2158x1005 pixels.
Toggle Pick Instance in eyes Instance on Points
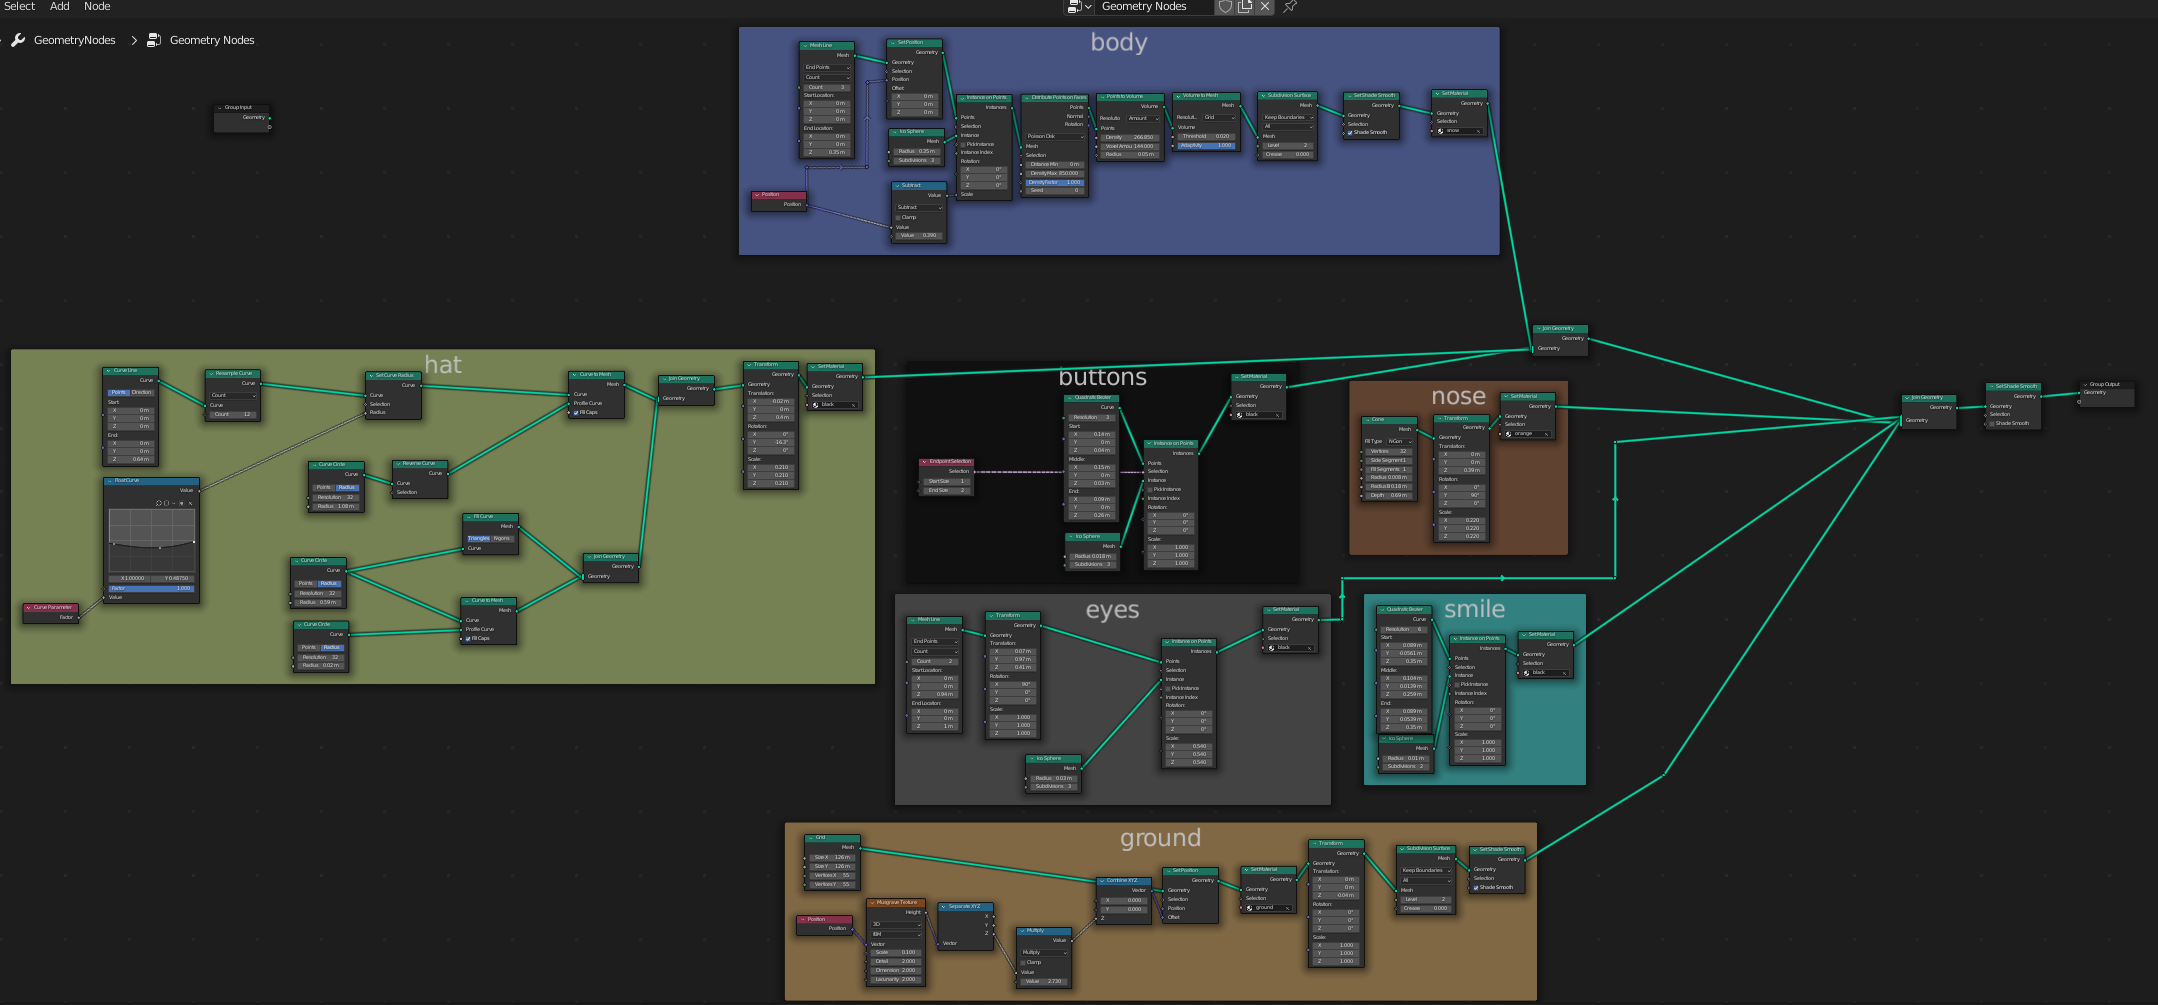pos(1167,688)
